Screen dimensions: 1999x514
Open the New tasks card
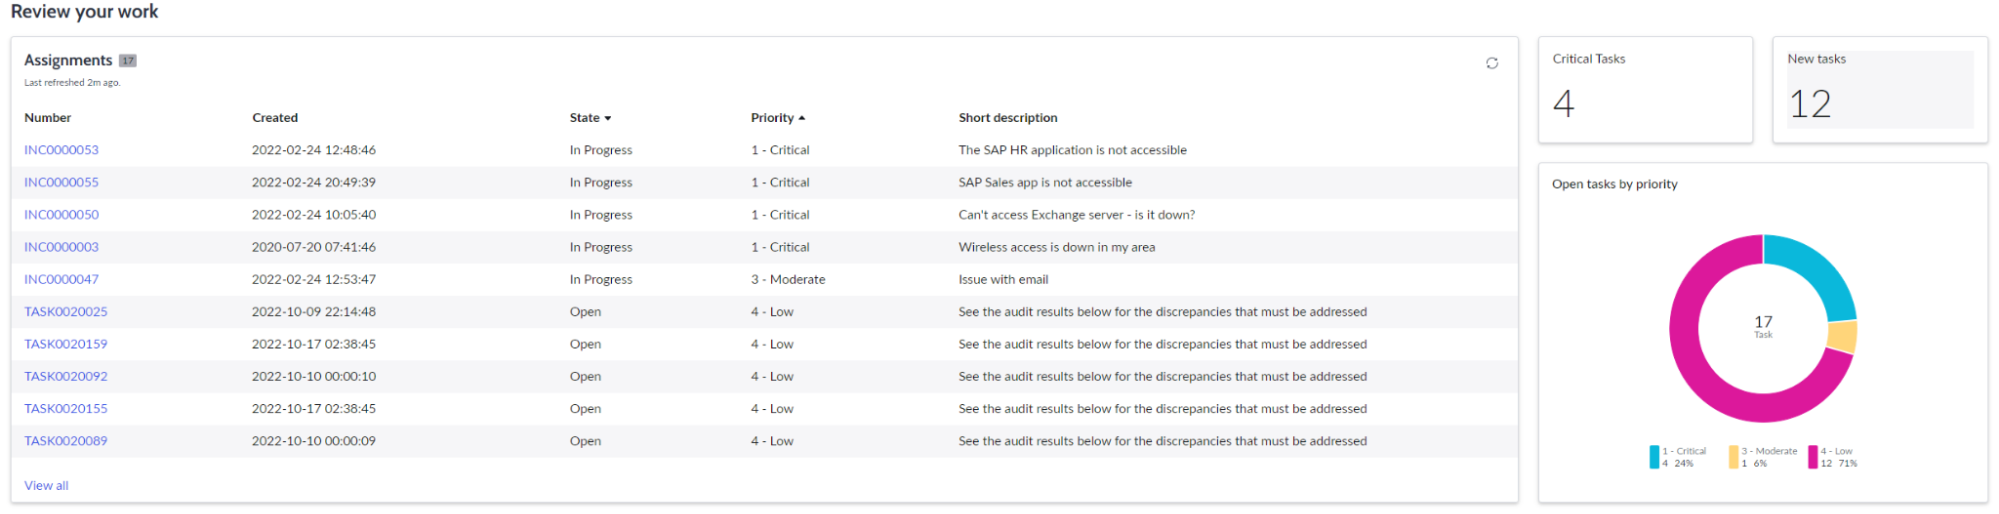coord(1879,90)
